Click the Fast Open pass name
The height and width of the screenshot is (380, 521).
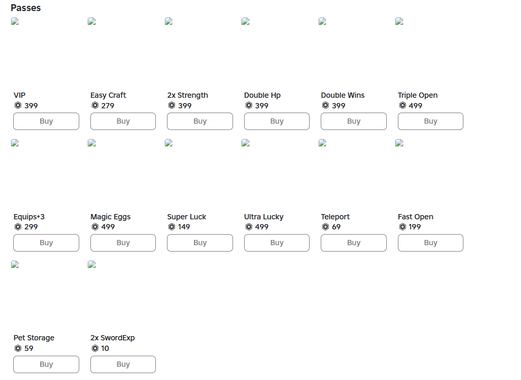click(415, 217)
